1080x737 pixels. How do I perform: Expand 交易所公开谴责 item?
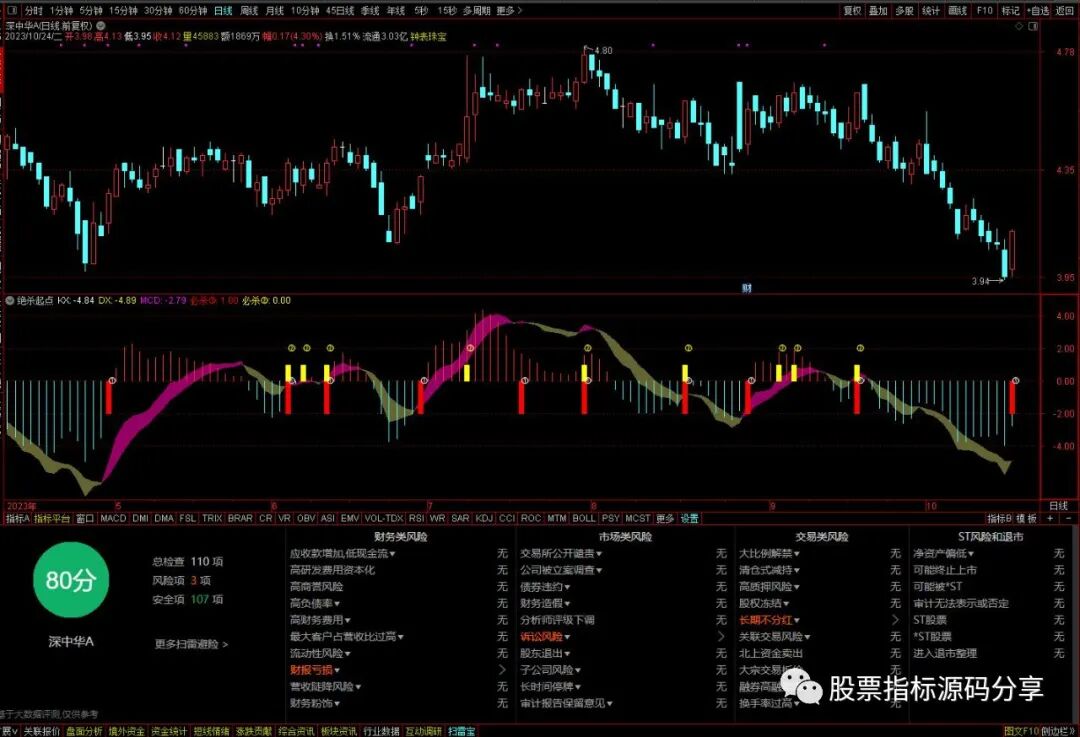tap(561, 553)
